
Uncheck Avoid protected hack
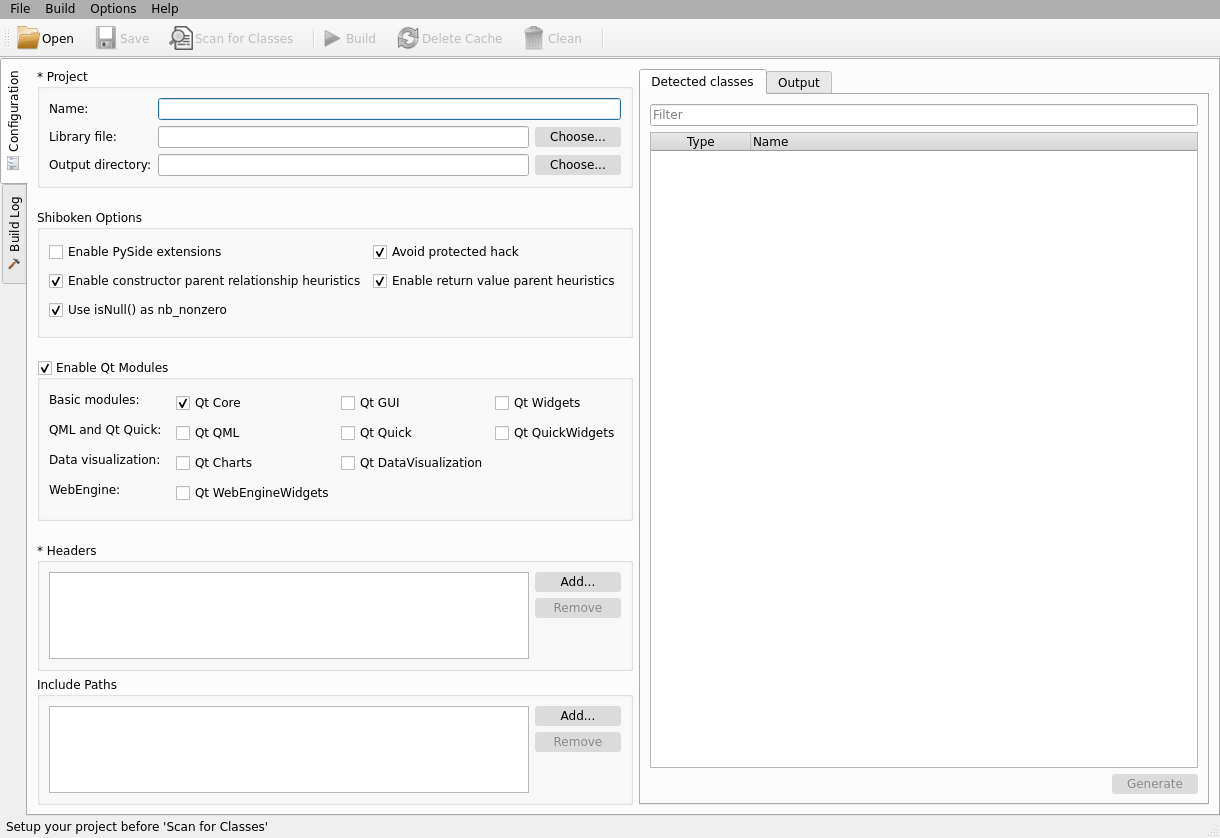380,252
